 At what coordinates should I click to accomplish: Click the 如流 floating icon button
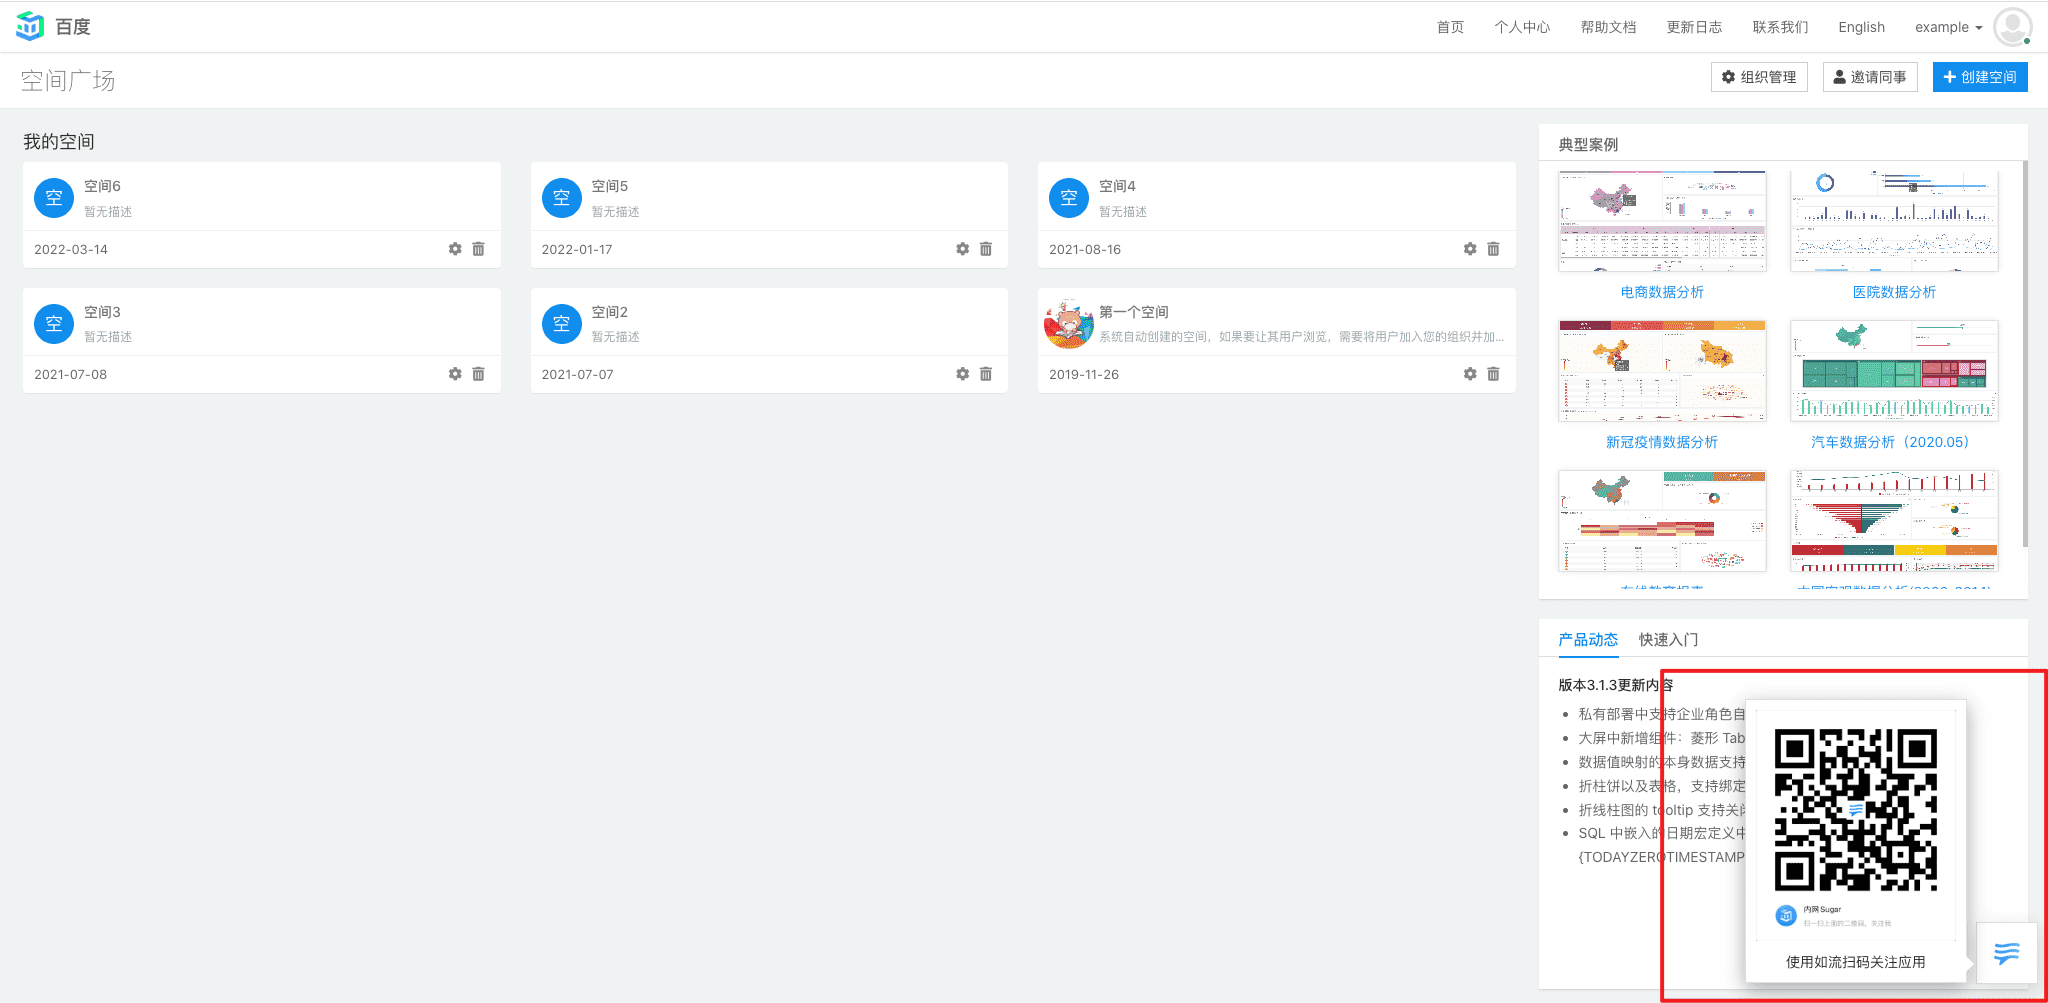pyautogui.click(x=2007, y=953)
